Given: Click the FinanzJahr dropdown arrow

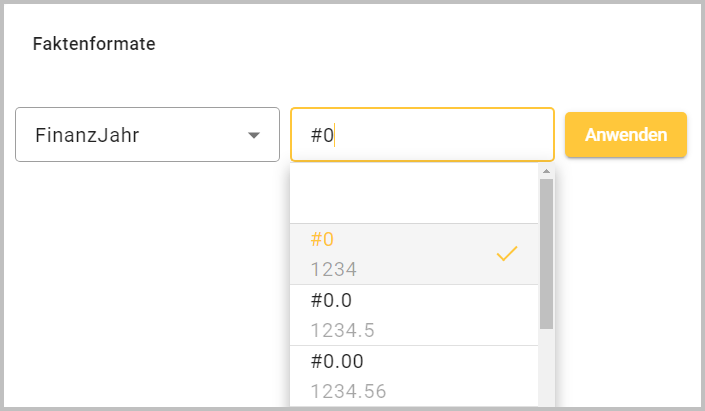Looking at the screenshot, I should coord(254,135).
